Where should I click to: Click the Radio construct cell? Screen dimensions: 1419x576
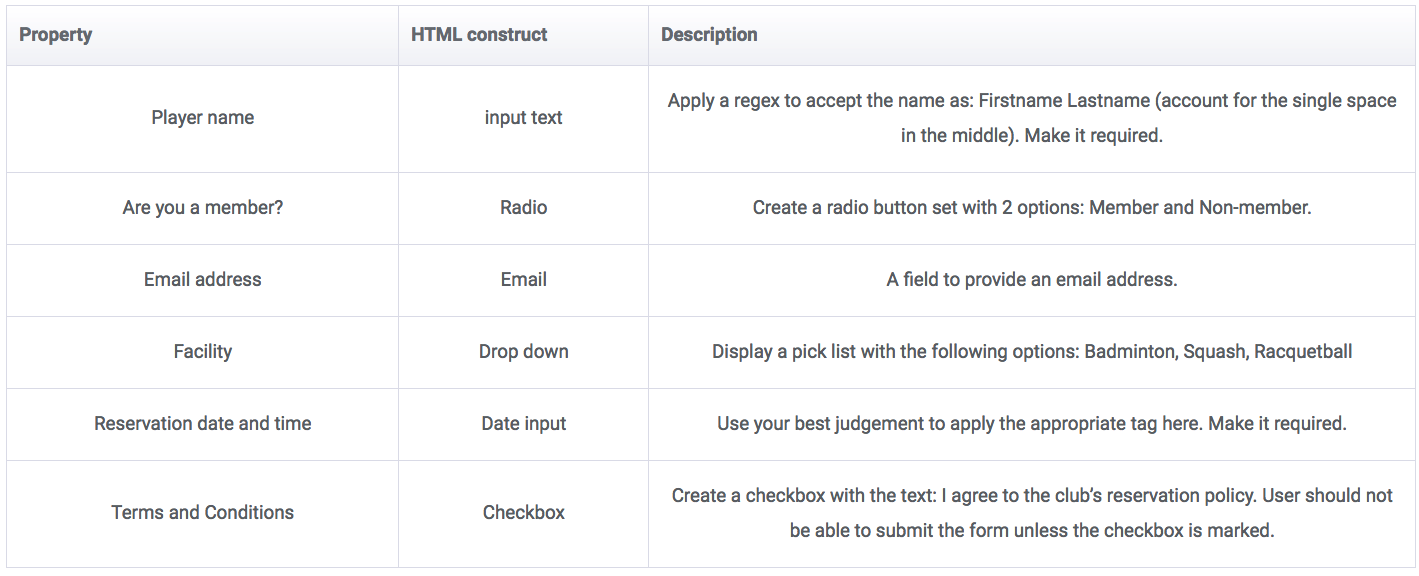523,208
